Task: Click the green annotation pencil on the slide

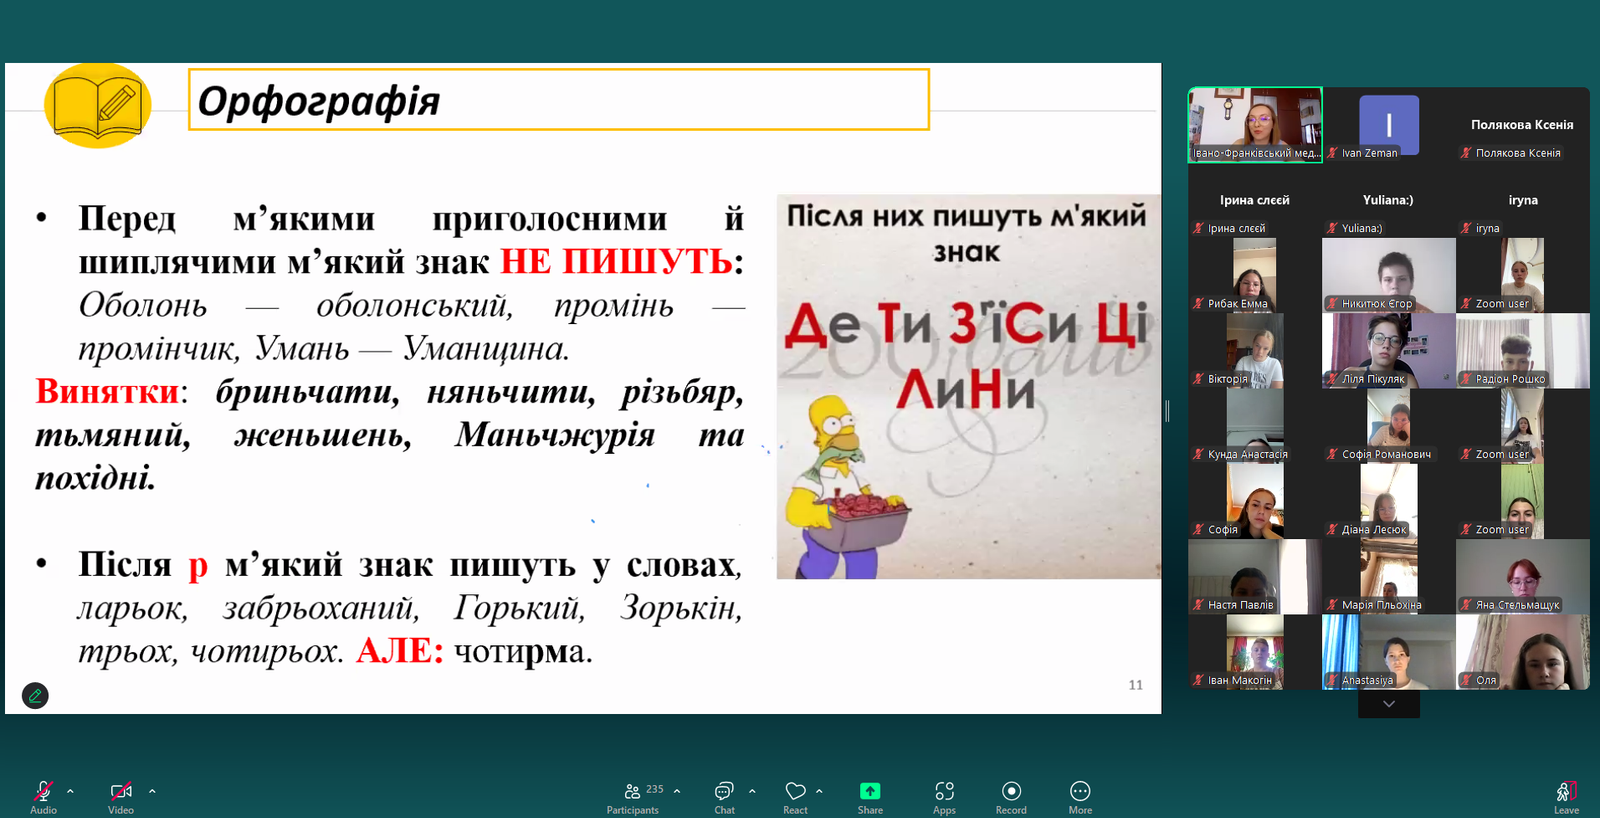Action: pos(35,695)
